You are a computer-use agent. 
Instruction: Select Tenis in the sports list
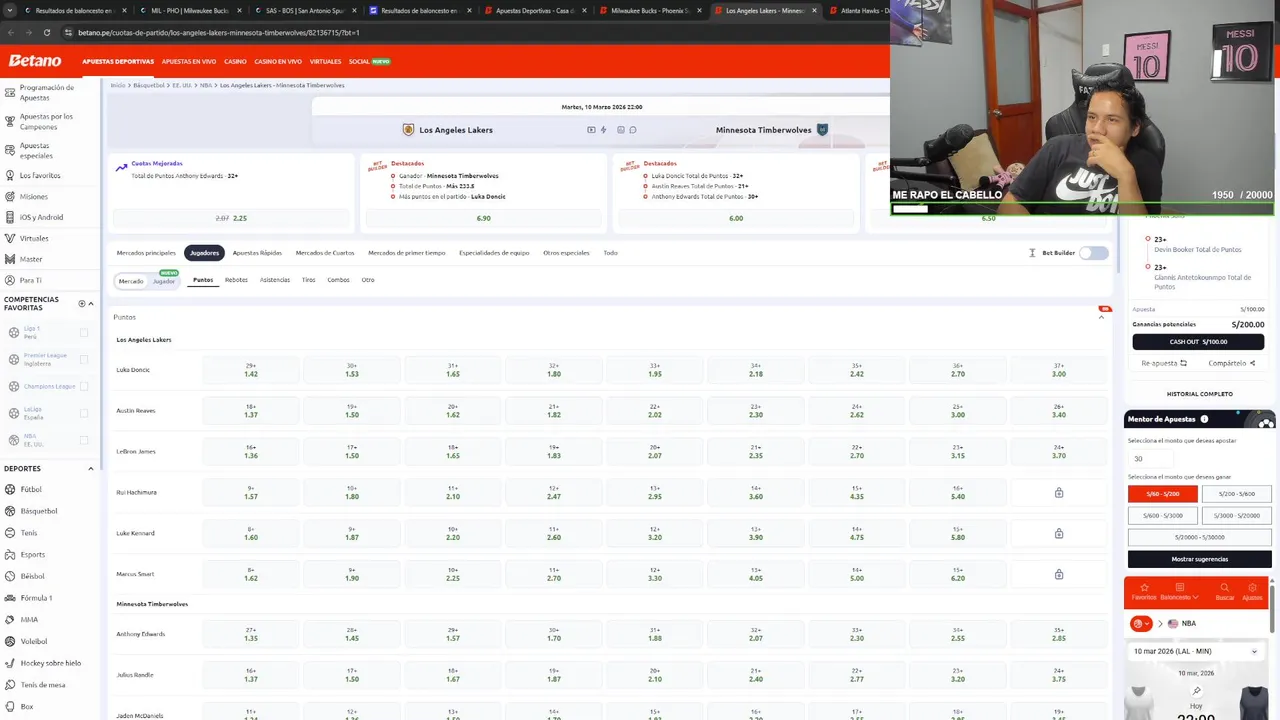[x=28, y=533]
